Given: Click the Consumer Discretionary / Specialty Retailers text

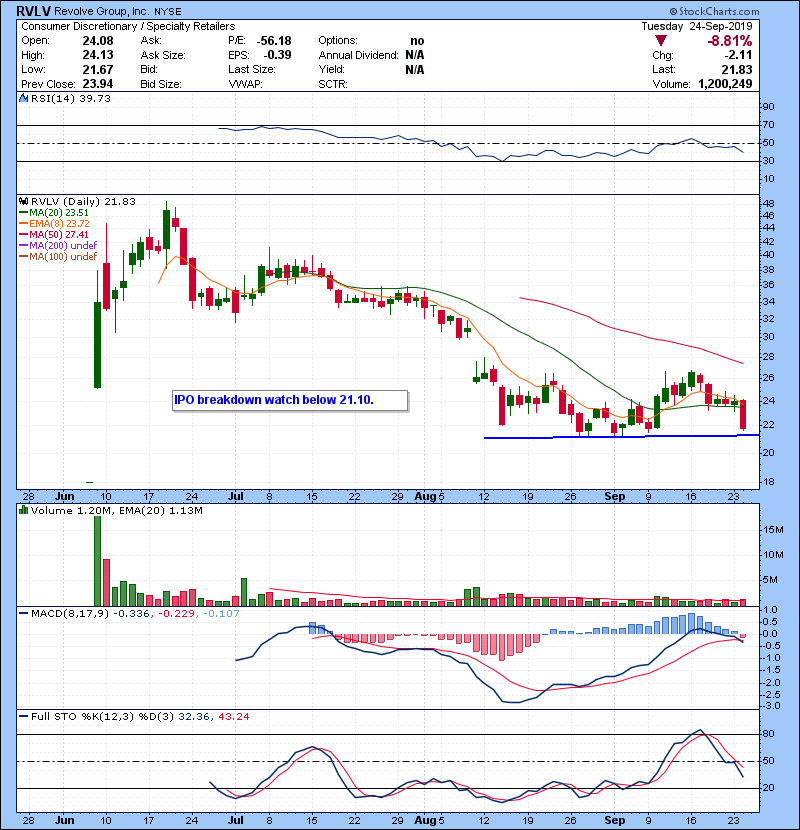Looking at the screenshot, I should coord(128,26).
